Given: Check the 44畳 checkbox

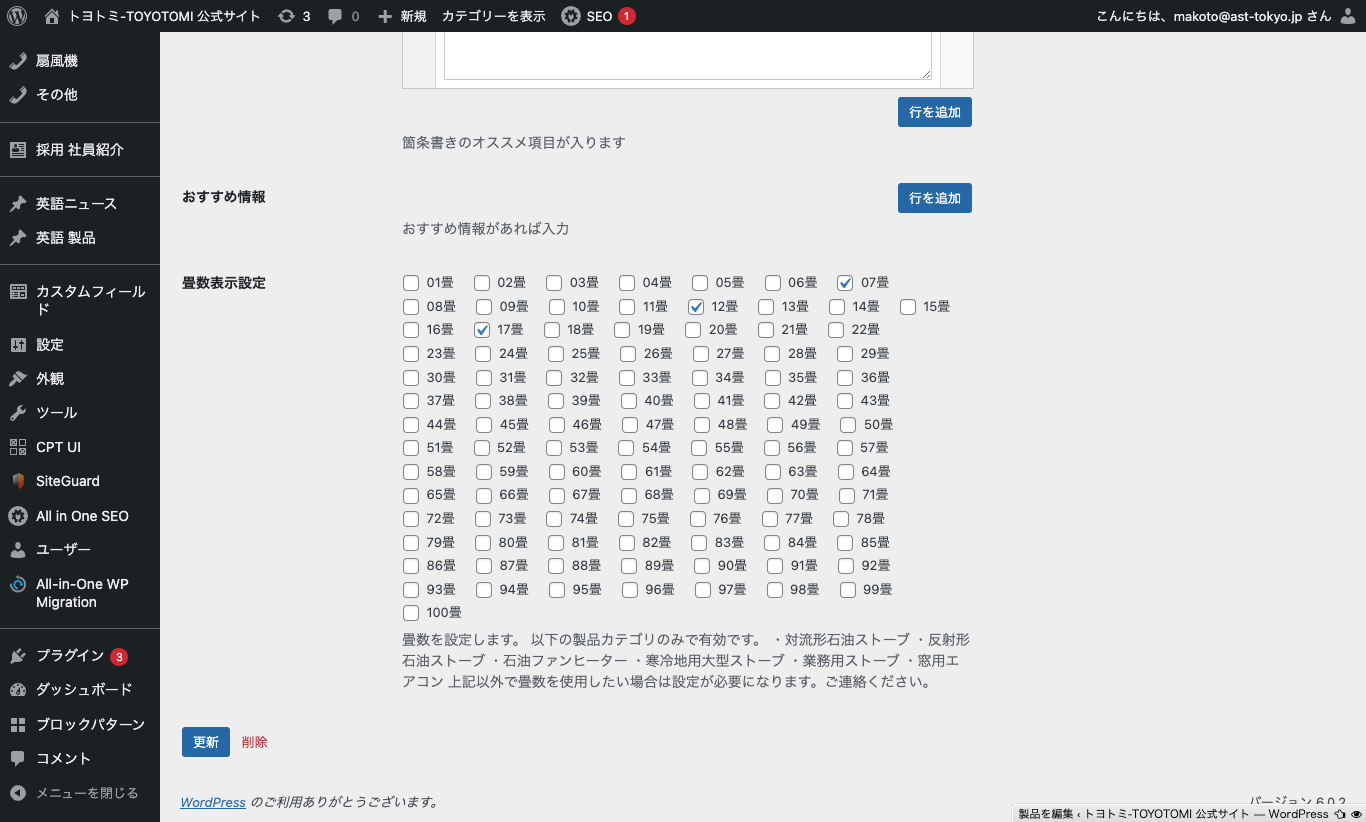Looking at the screenshot, I should [x=411, y=425].
